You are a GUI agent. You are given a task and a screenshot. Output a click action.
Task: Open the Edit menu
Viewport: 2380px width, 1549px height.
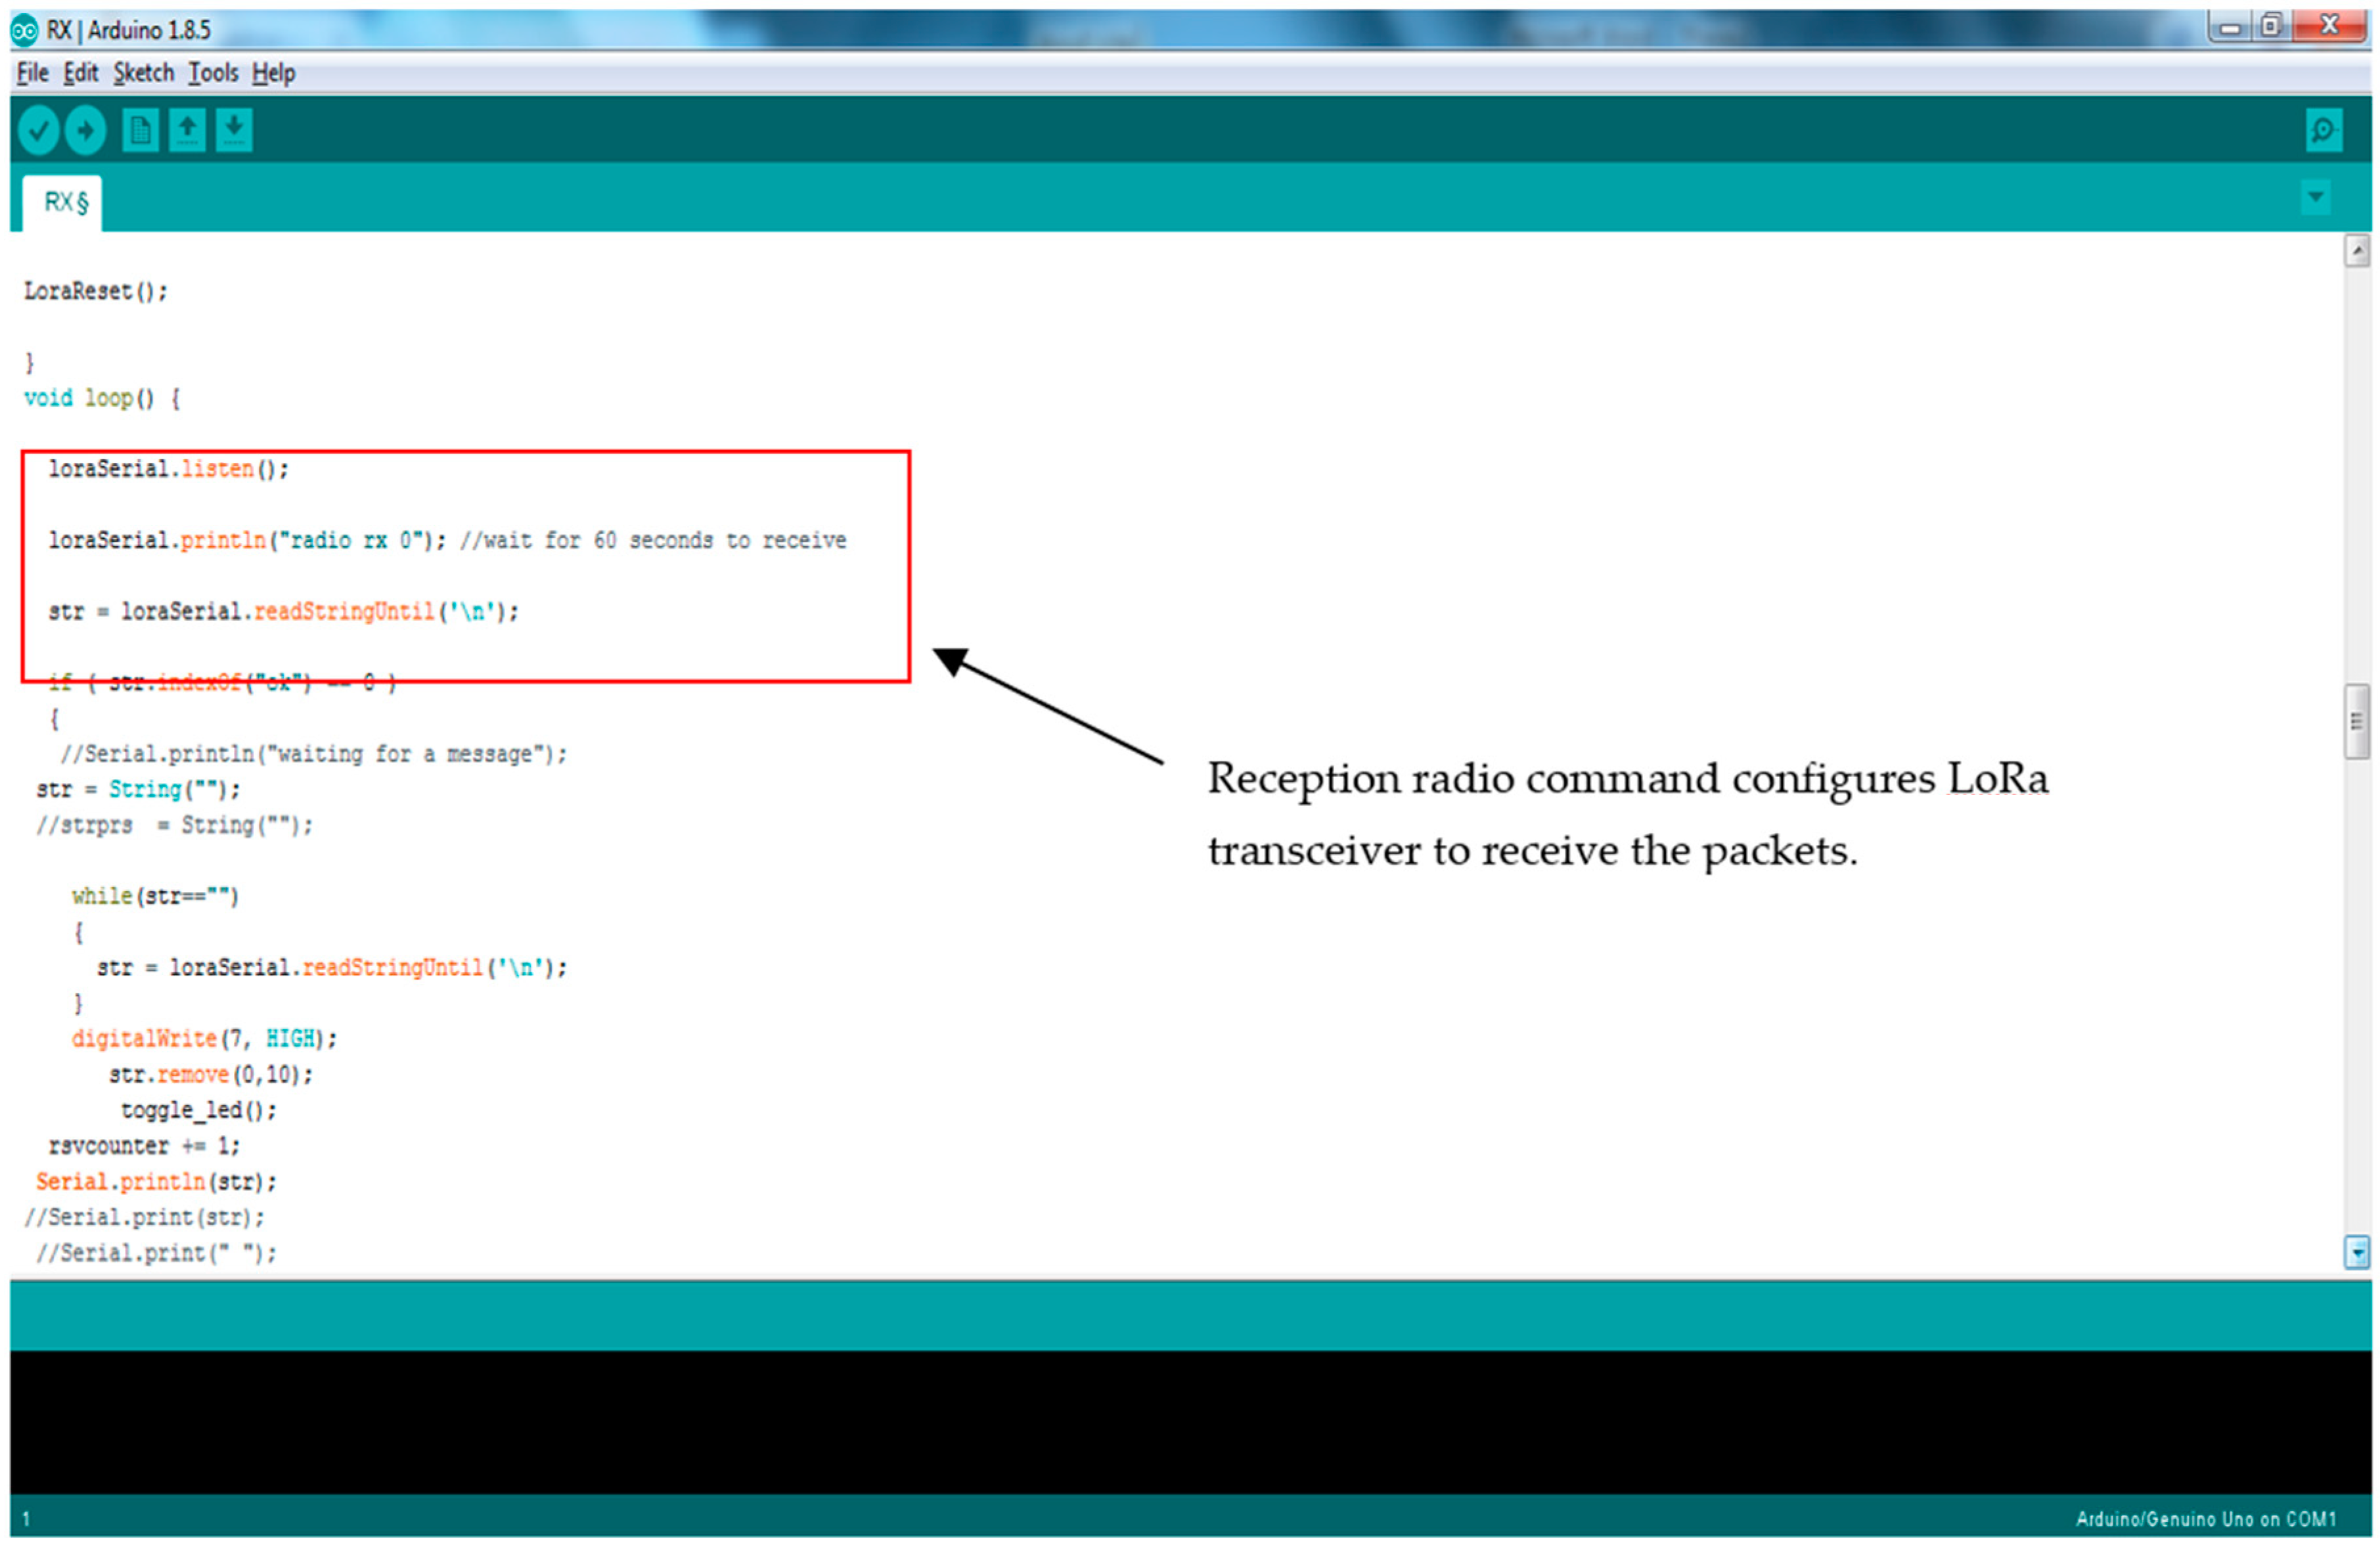click(x=80, y=73)
